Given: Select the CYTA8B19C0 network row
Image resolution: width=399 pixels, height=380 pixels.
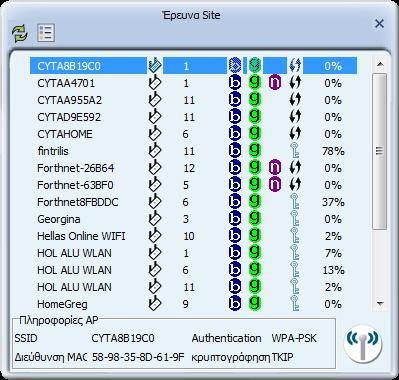Looking at the screenshot, I should (193, 66).
